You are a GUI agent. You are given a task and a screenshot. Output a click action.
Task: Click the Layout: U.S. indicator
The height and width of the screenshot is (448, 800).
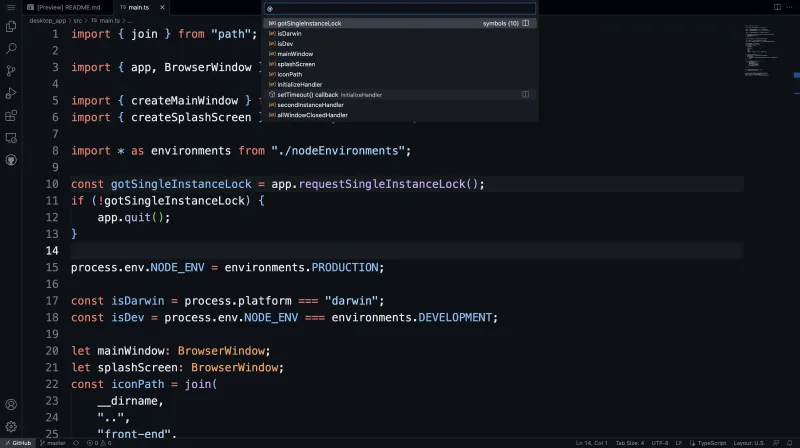(x=749, y=443)
